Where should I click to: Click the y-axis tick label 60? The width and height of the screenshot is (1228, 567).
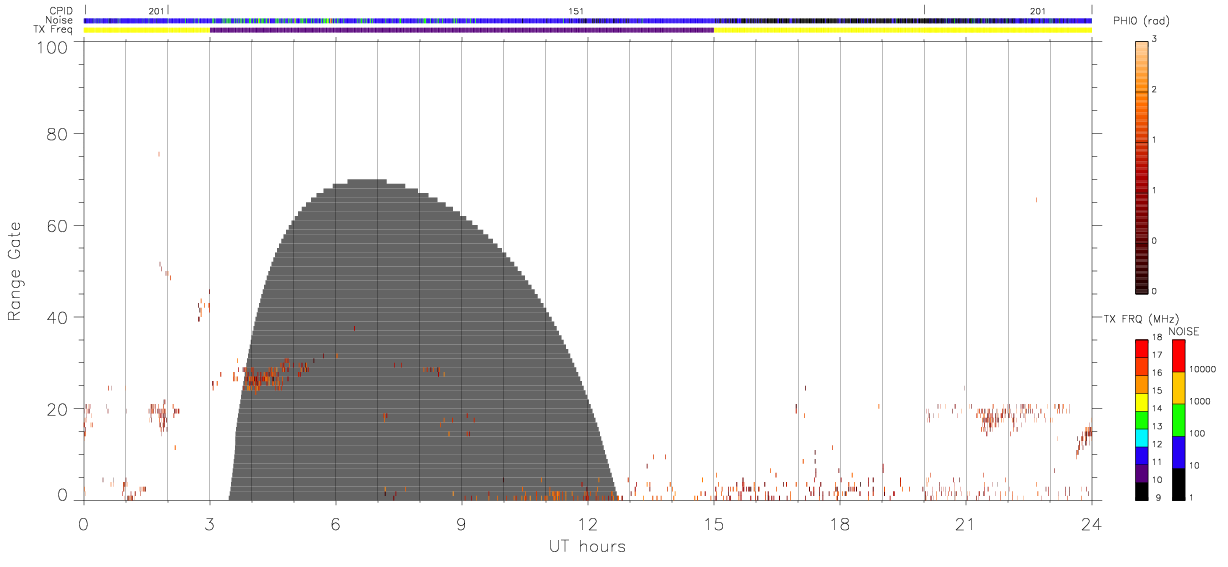(57, 226)
